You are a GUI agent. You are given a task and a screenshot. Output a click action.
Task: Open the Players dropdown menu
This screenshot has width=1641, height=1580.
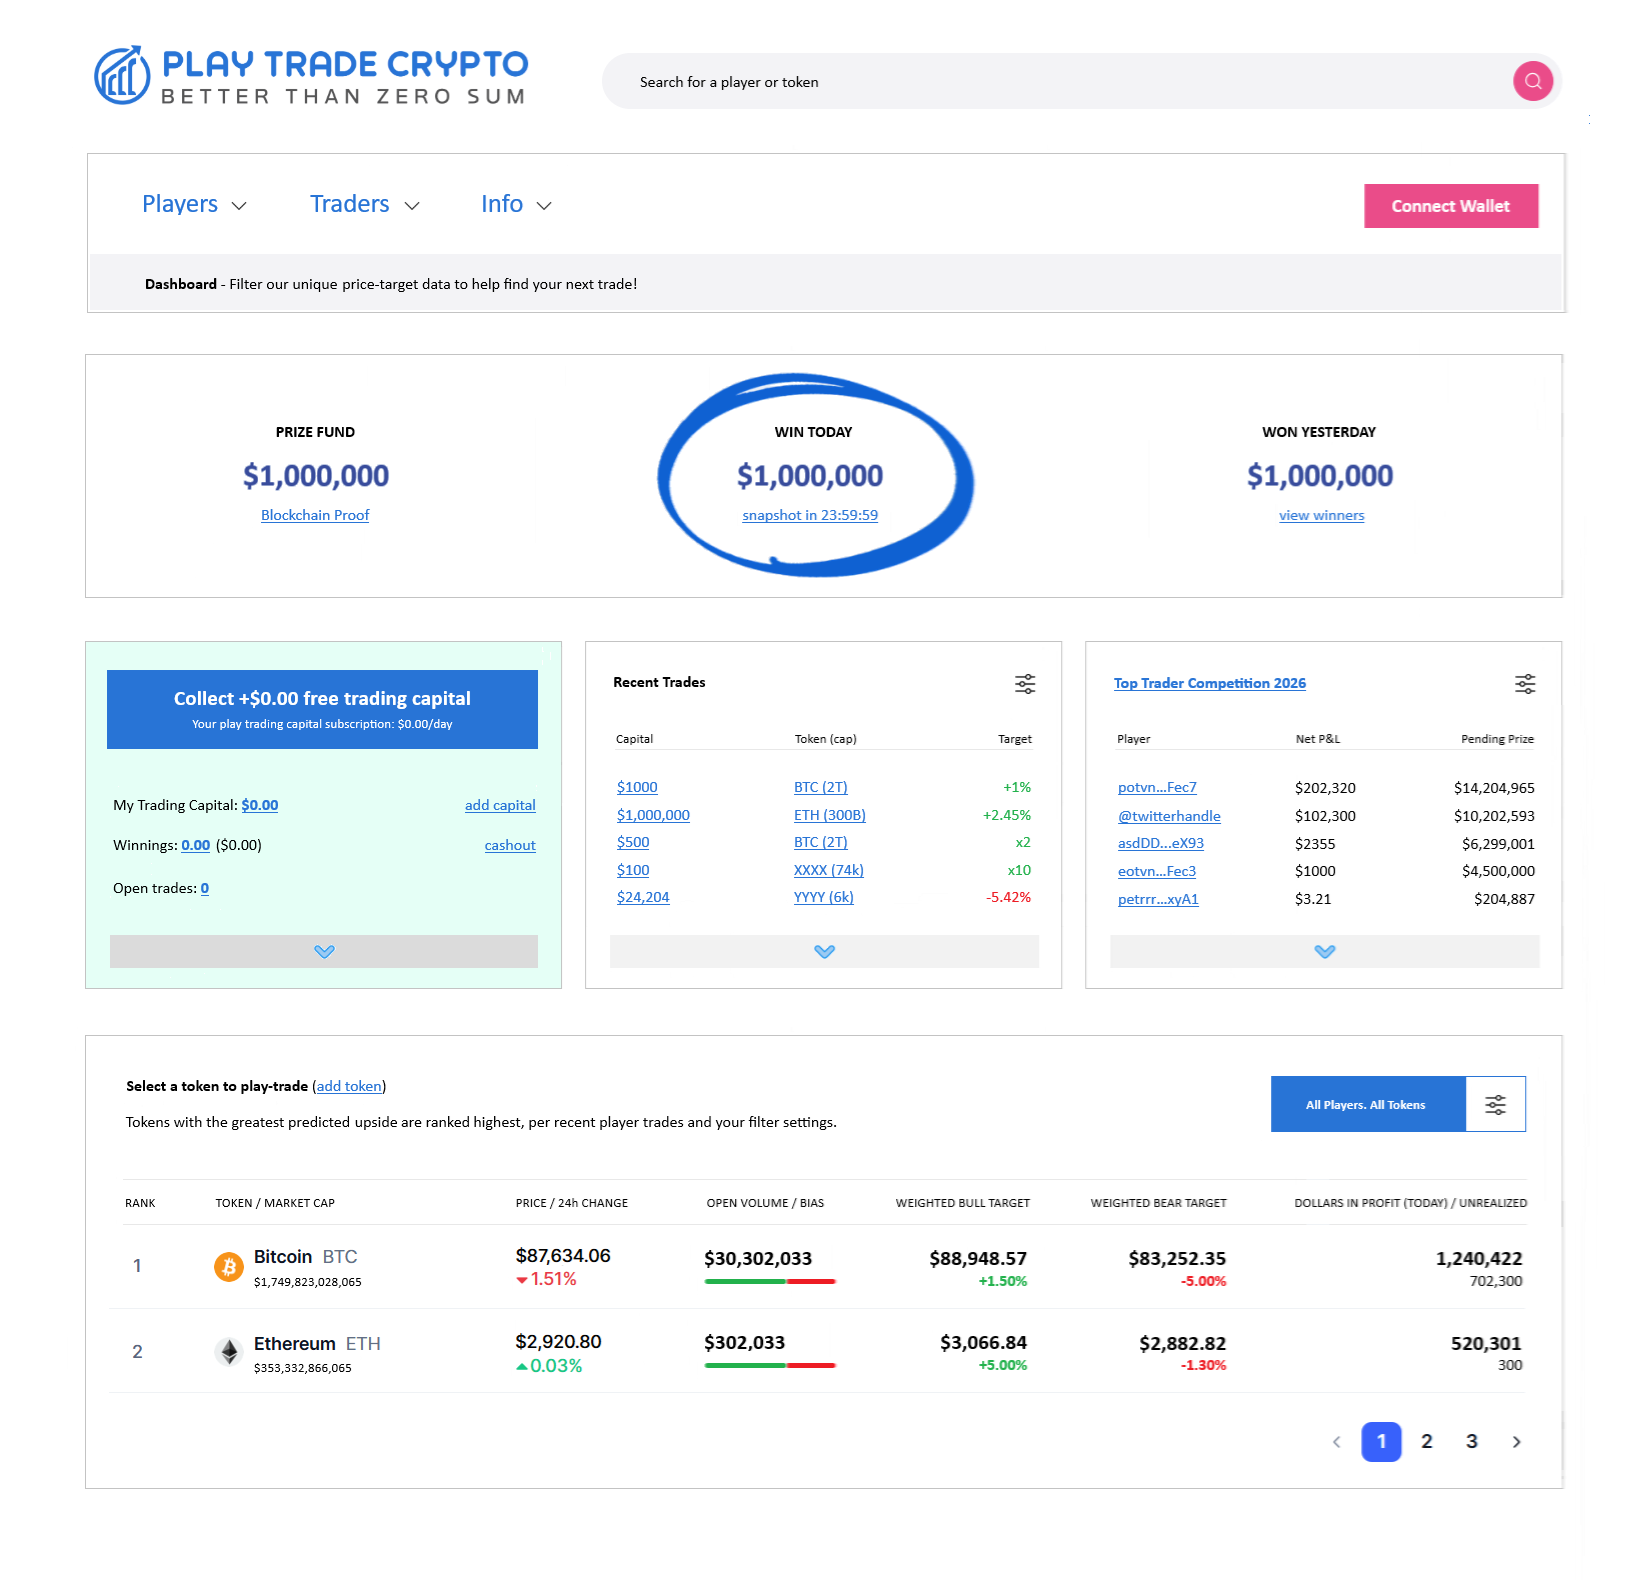click(194, 205)
